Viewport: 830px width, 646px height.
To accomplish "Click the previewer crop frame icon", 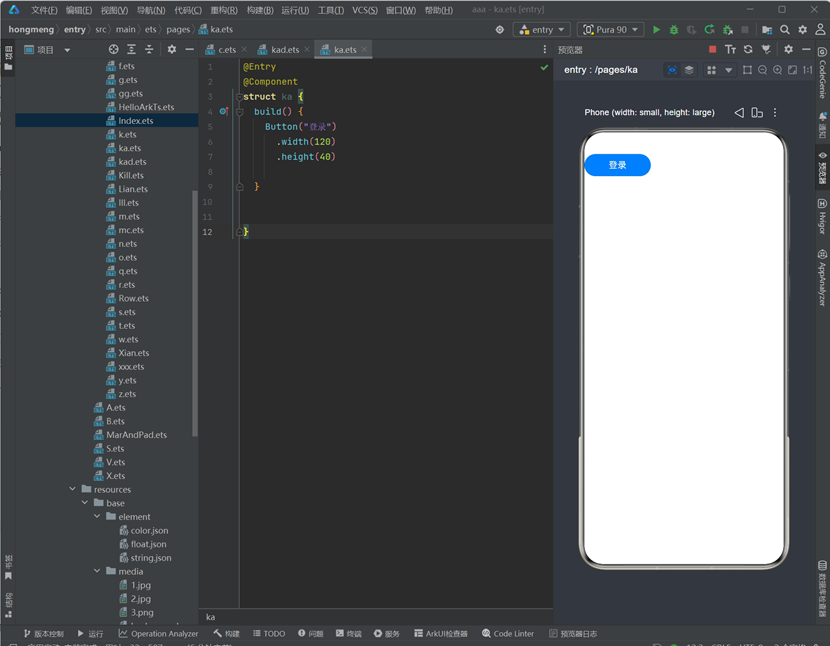I will tap(747, 70).
